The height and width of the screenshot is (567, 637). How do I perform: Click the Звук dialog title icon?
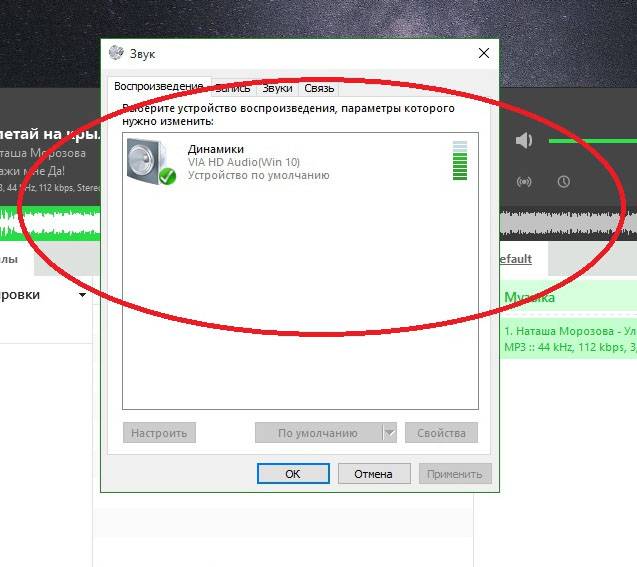116,53
